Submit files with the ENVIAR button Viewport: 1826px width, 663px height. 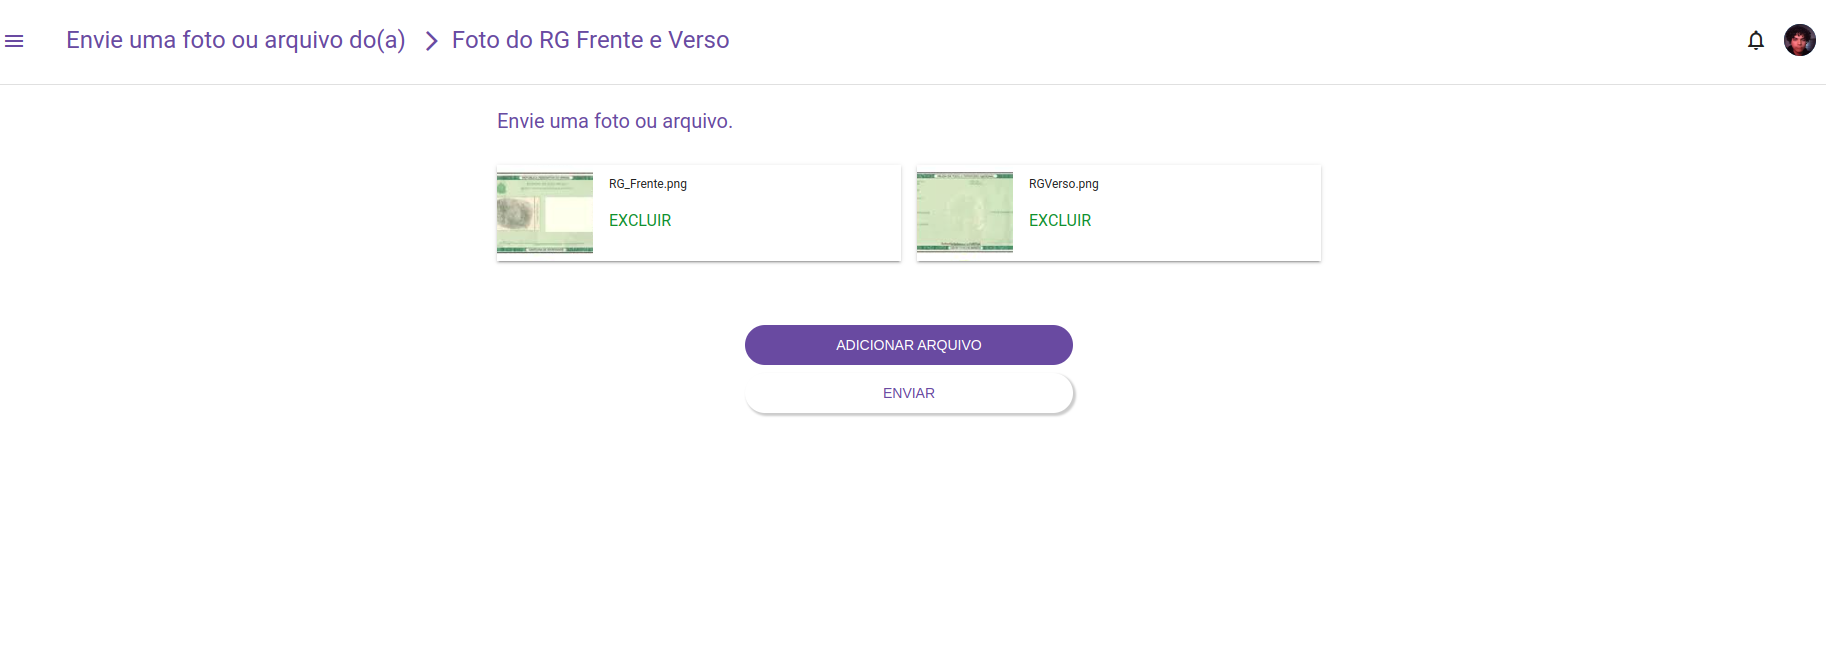tap(909, 393)
